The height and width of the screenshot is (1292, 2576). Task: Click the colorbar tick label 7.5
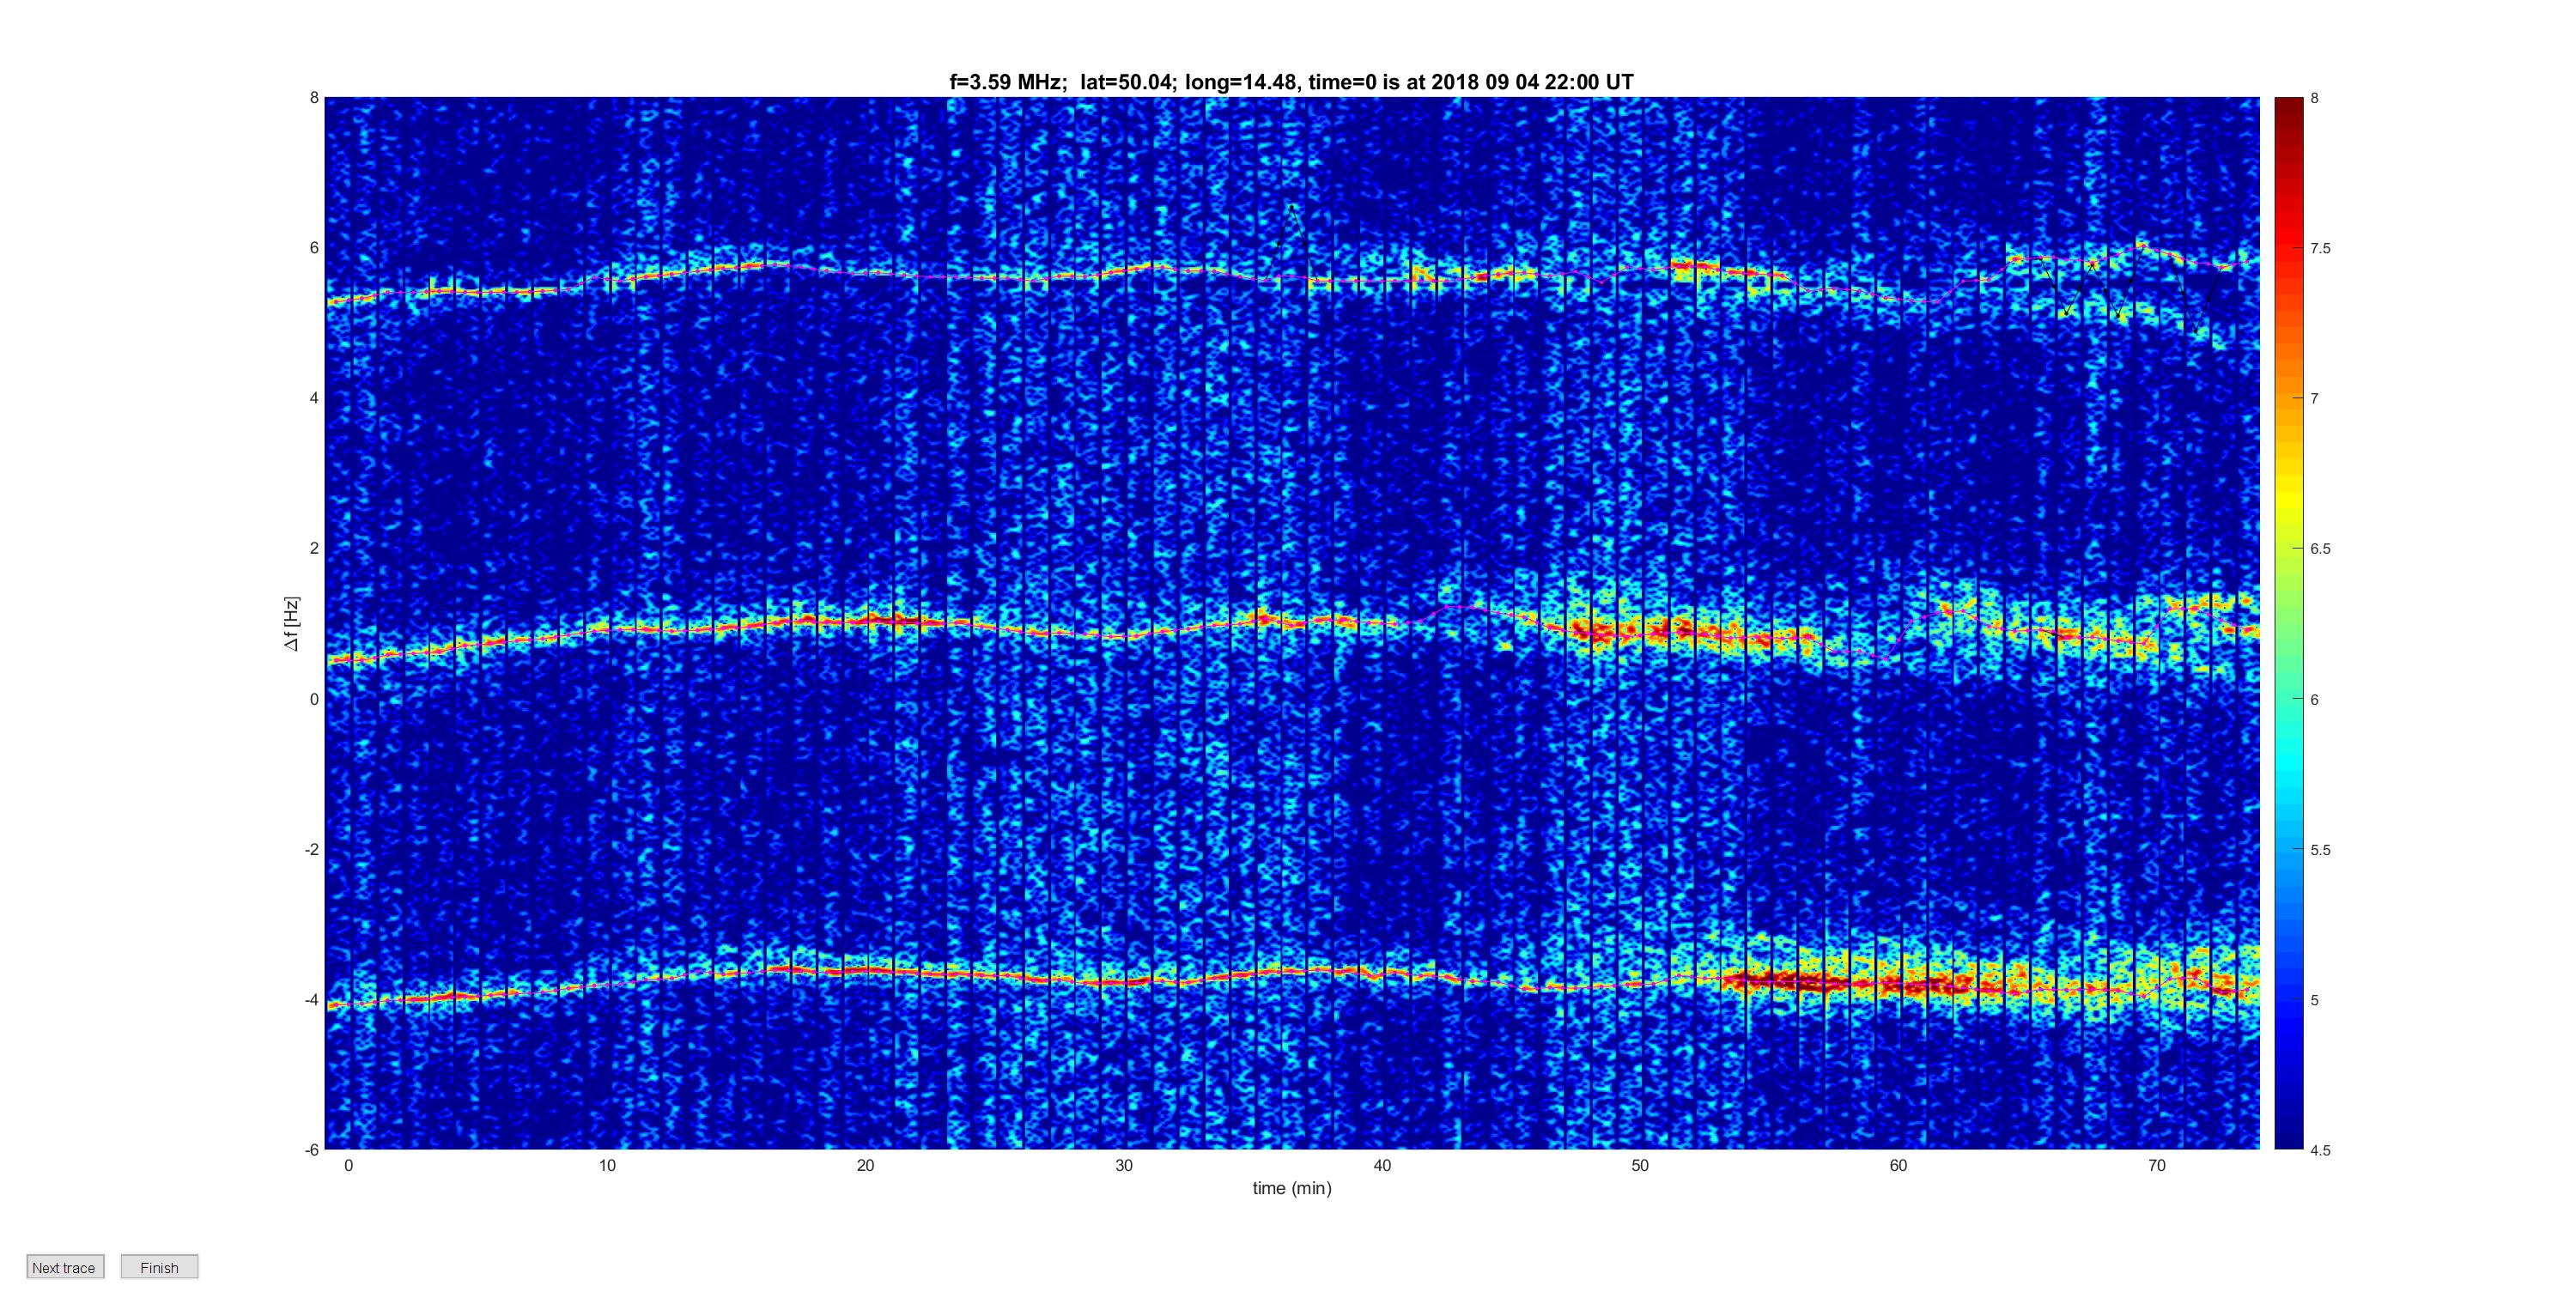[2320, 248]
